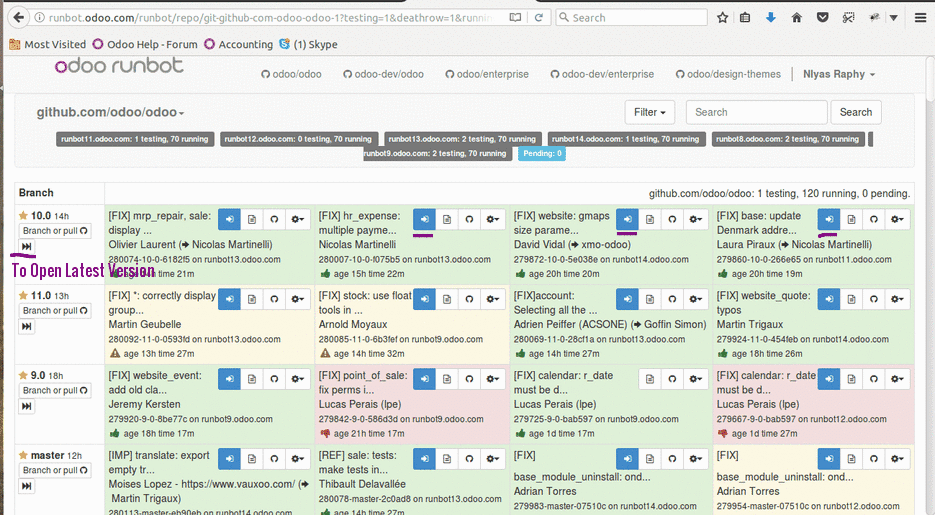
Task: Open the gear dropdown for the website gmaps build
Action: pos(695,219)
